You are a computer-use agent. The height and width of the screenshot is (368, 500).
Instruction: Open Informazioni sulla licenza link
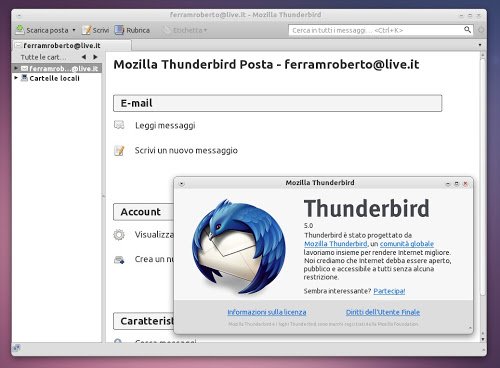267,312
